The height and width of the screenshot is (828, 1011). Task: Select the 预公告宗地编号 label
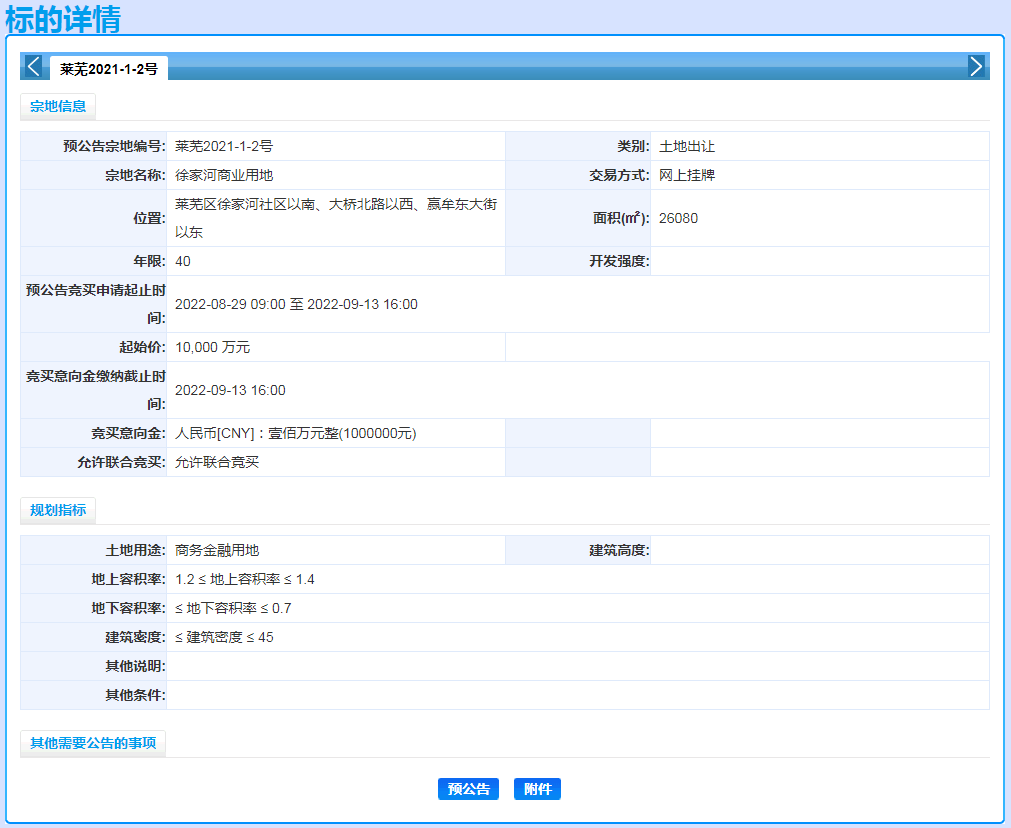coord(113,146)
